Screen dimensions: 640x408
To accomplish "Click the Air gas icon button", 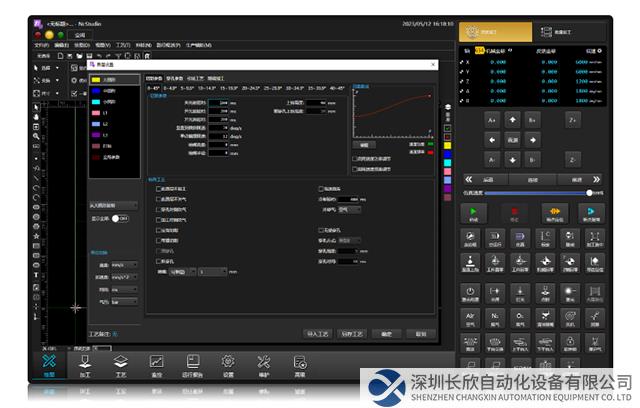I will pos(471,318).
